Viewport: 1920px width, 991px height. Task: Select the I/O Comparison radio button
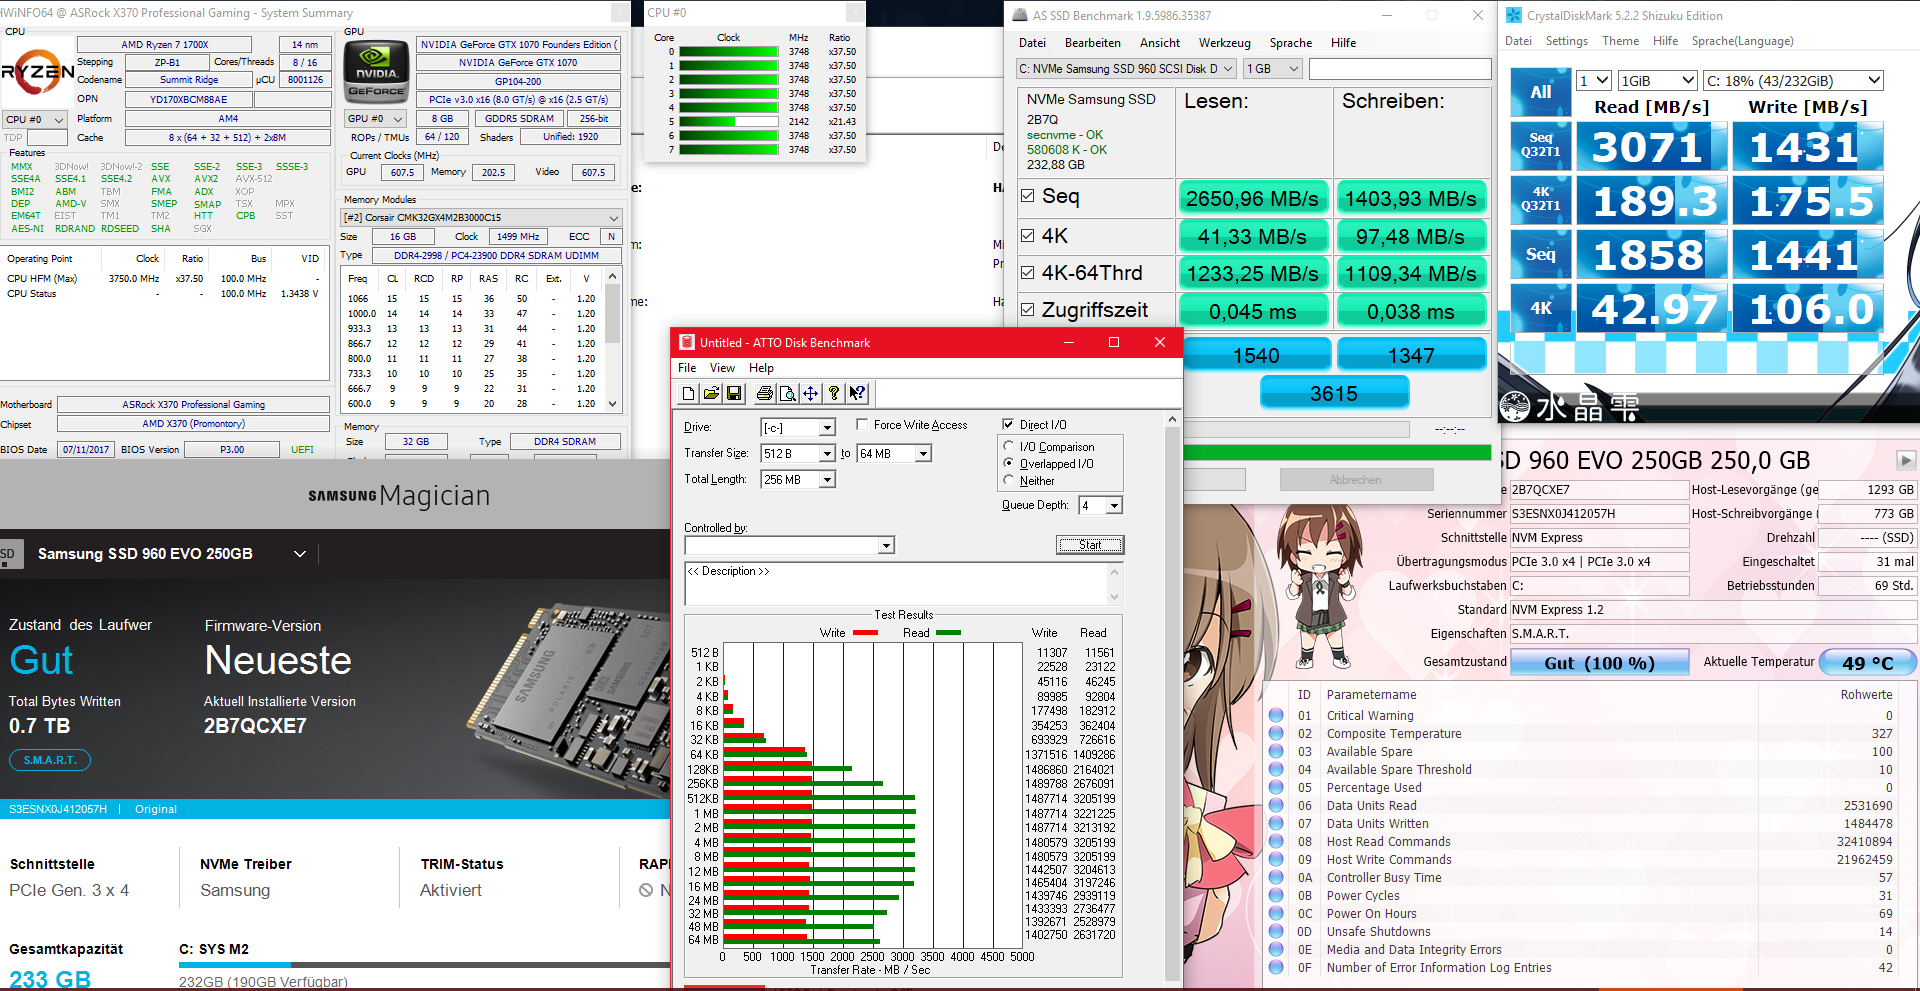[x=1009, y=447]
